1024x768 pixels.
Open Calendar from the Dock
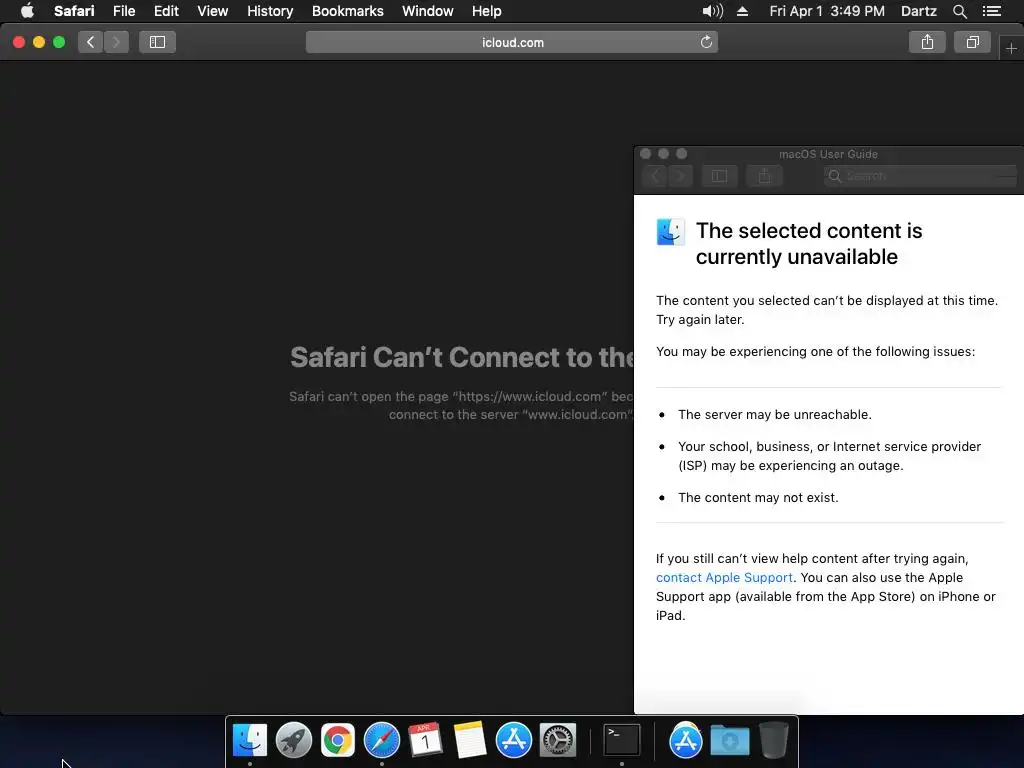click(x=425, y=741)
